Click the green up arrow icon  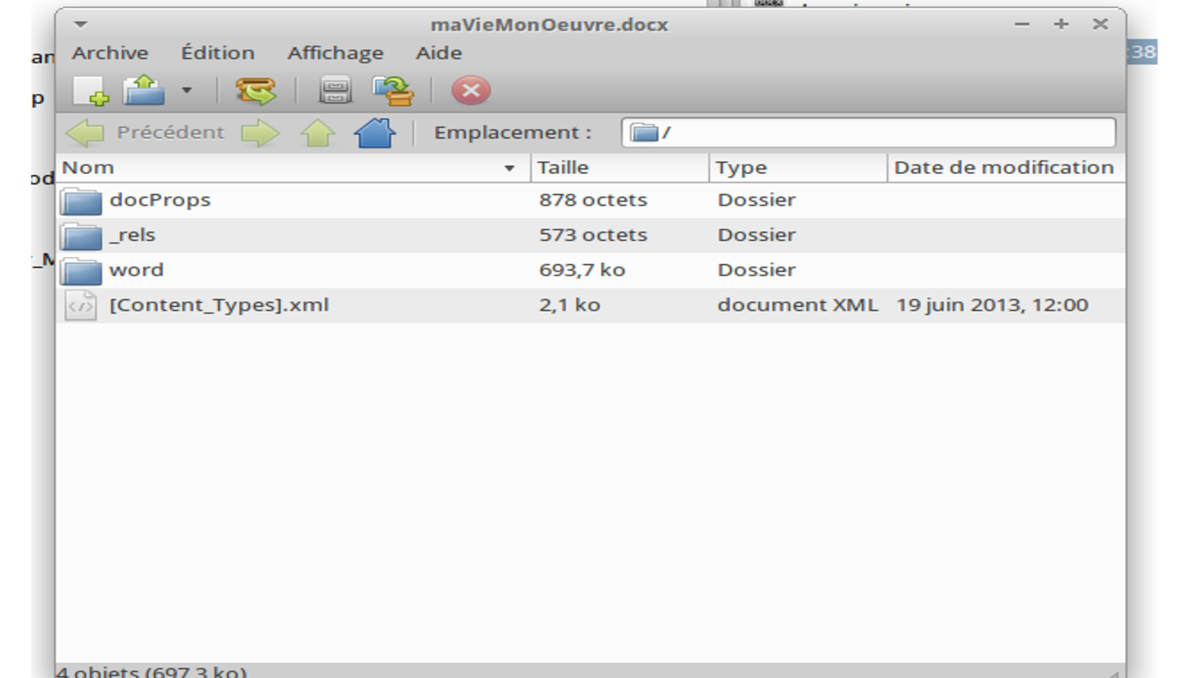click(x=318, y=133)
